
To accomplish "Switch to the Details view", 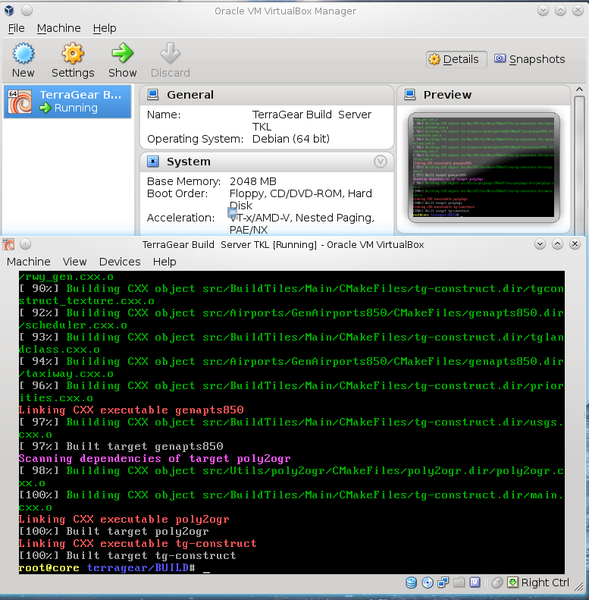I will 456,59.
